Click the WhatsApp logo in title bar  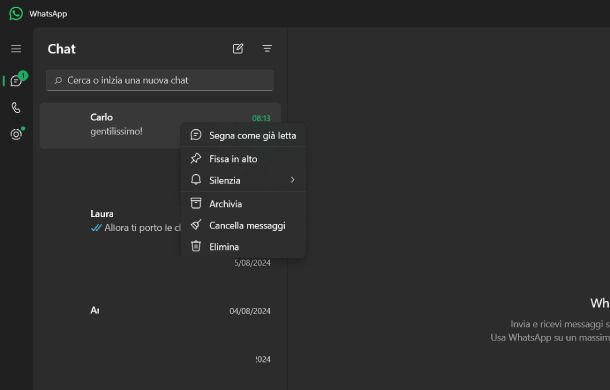16,14
